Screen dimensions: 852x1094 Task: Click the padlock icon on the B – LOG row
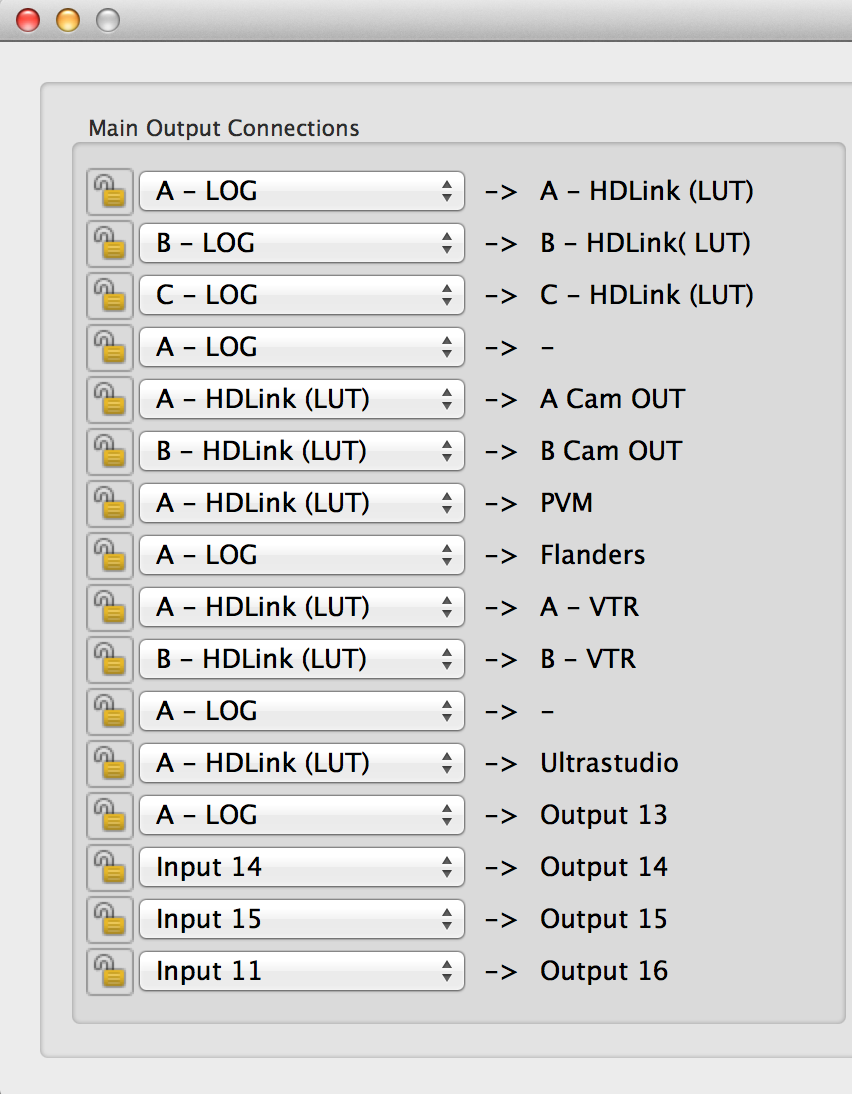(109, 243)
